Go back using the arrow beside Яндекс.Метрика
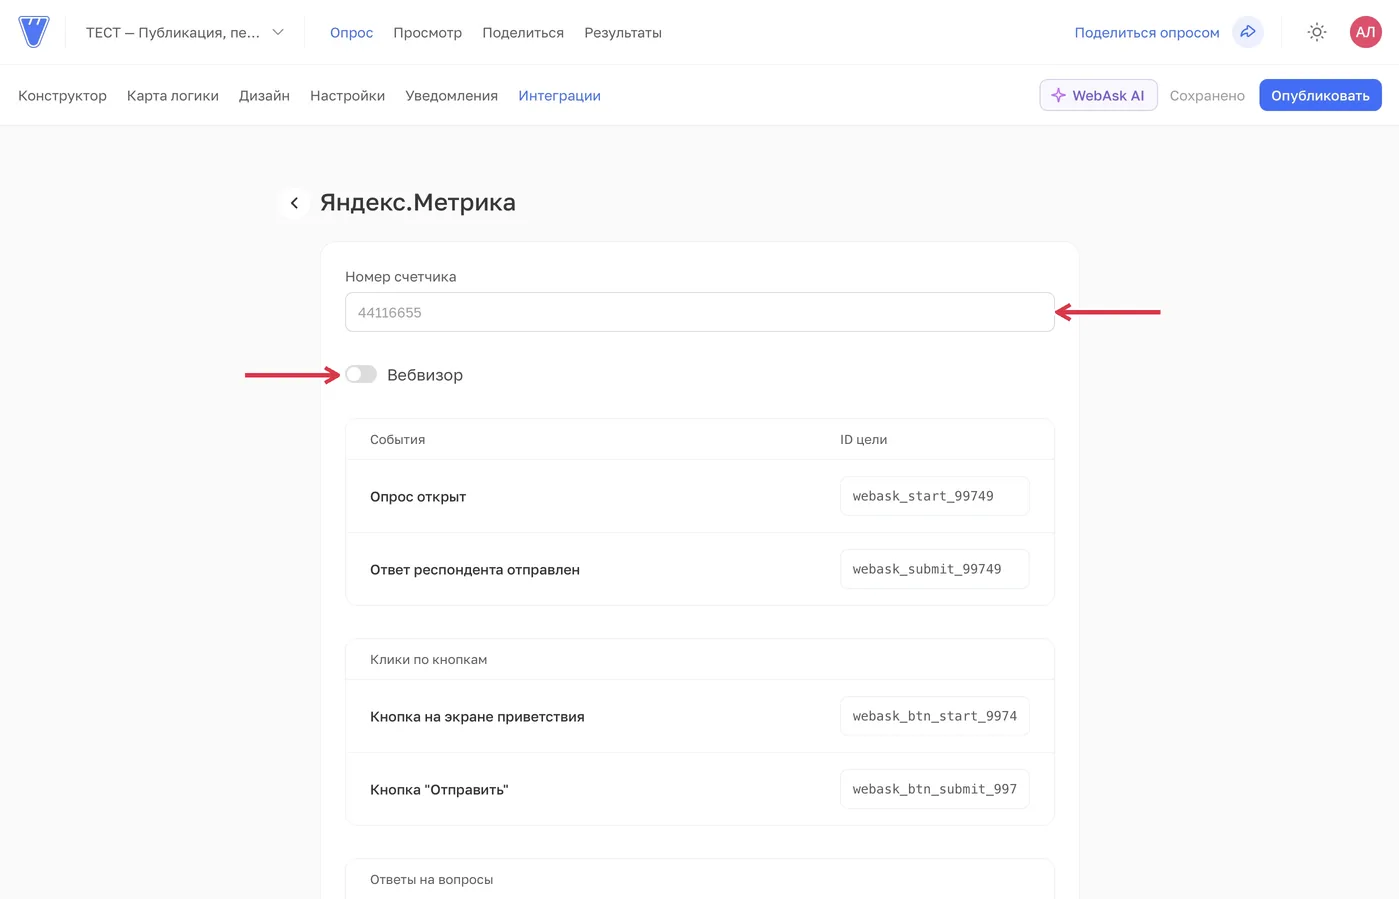Viewport: 1399px width, 899px height. coord(294,203)
